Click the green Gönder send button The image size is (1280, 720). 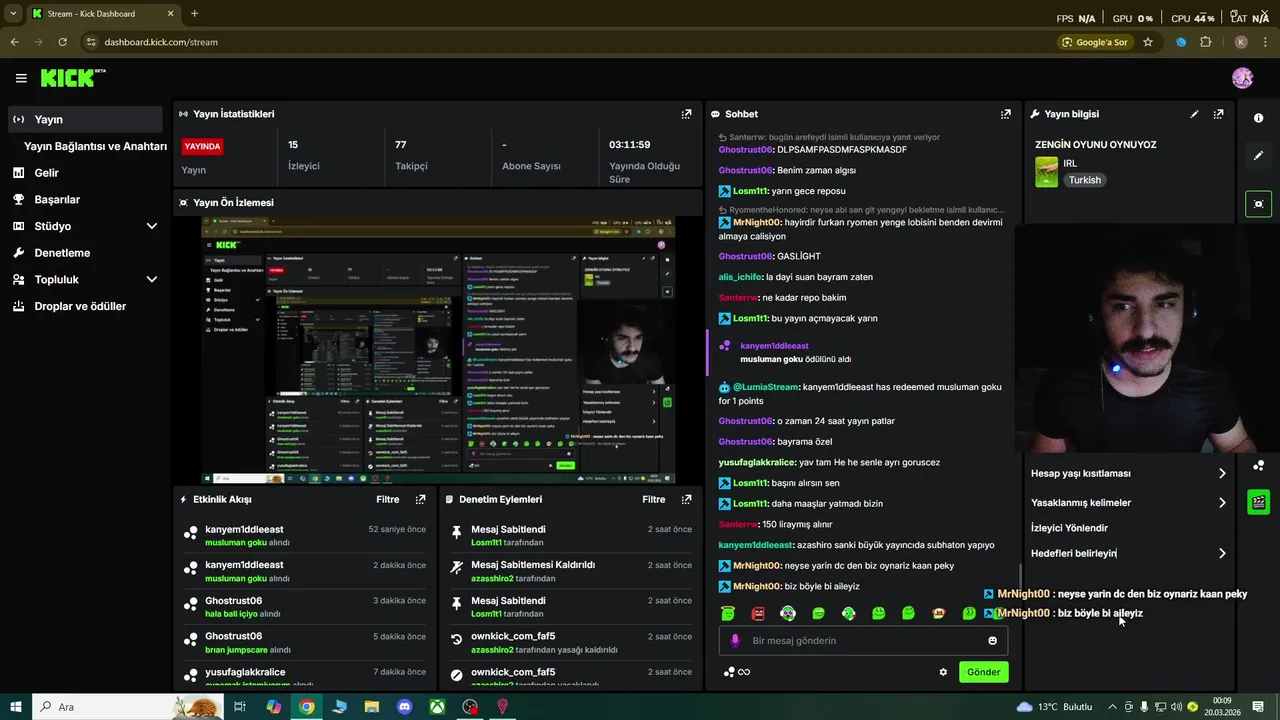[x=983, y=672]
